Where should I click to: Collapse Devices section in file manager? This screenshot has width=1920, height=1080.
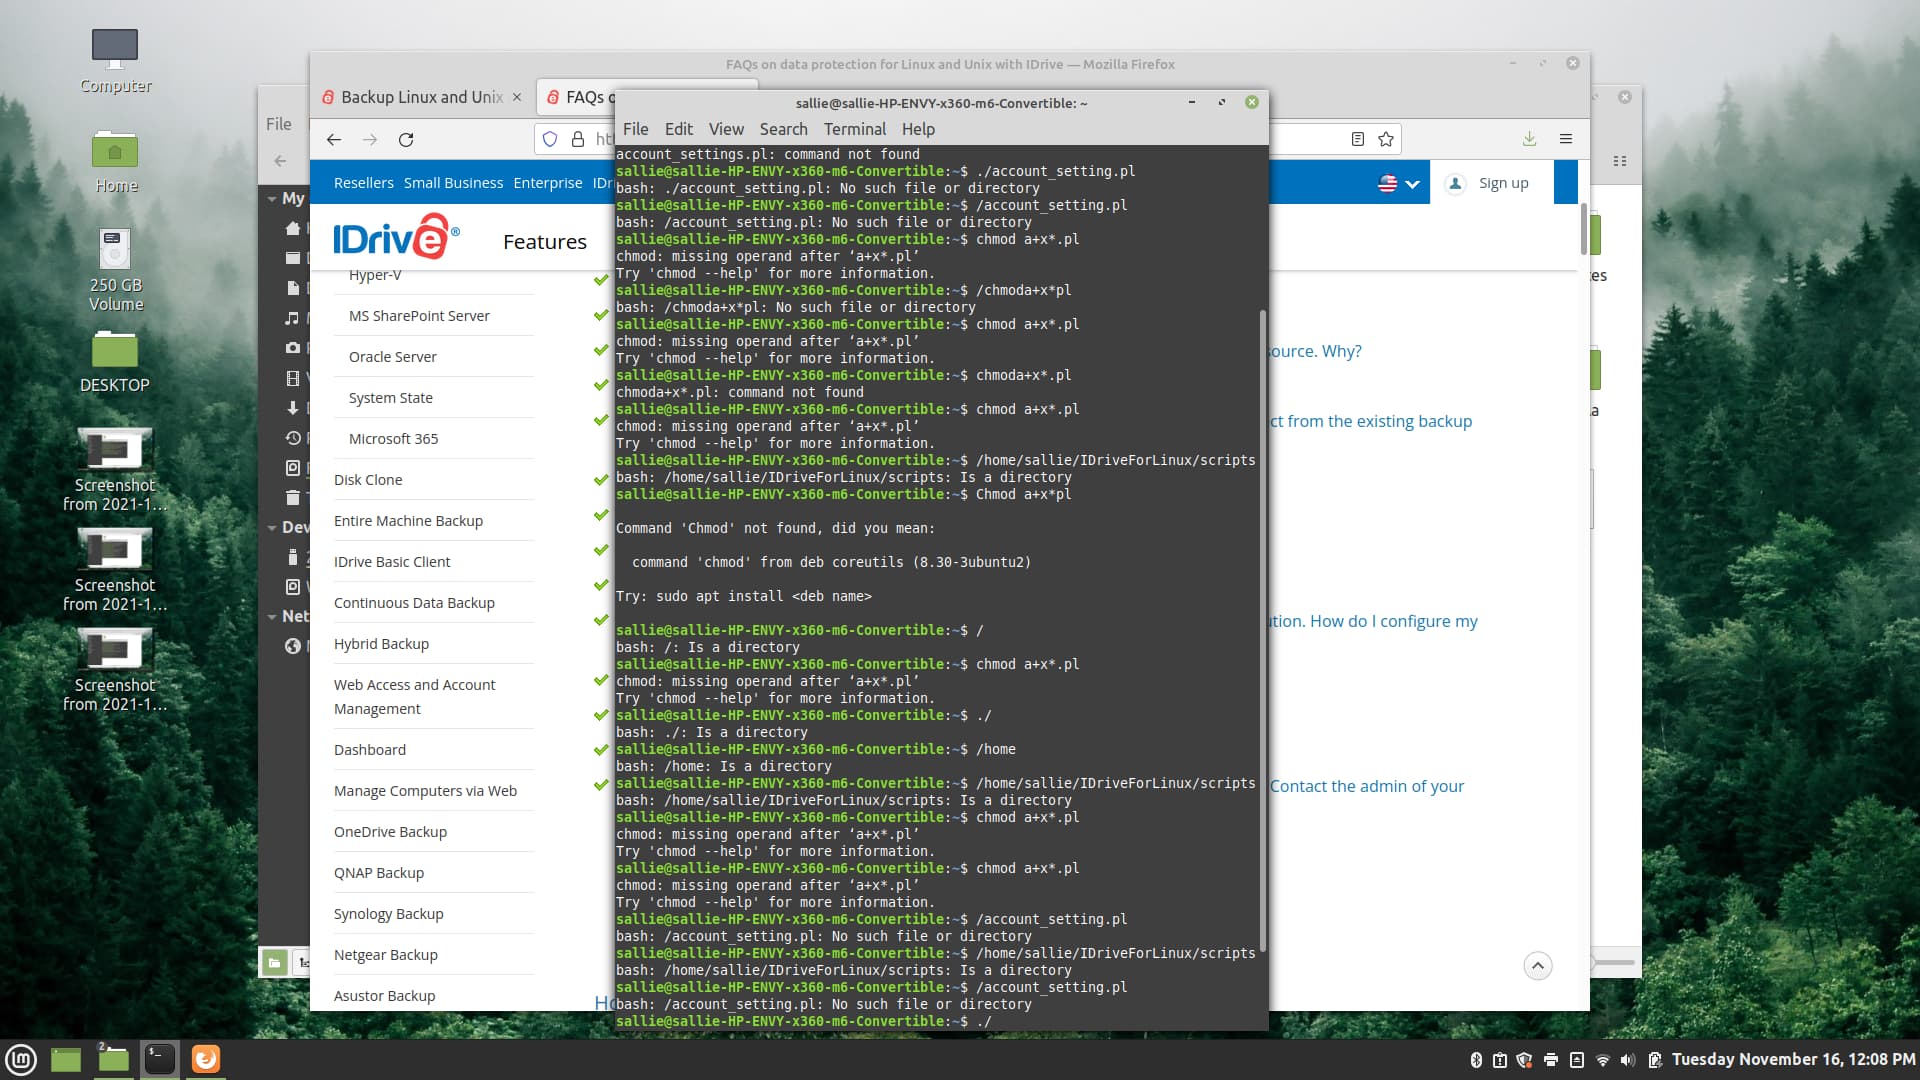pyautogui.click(x=272, y=527)
